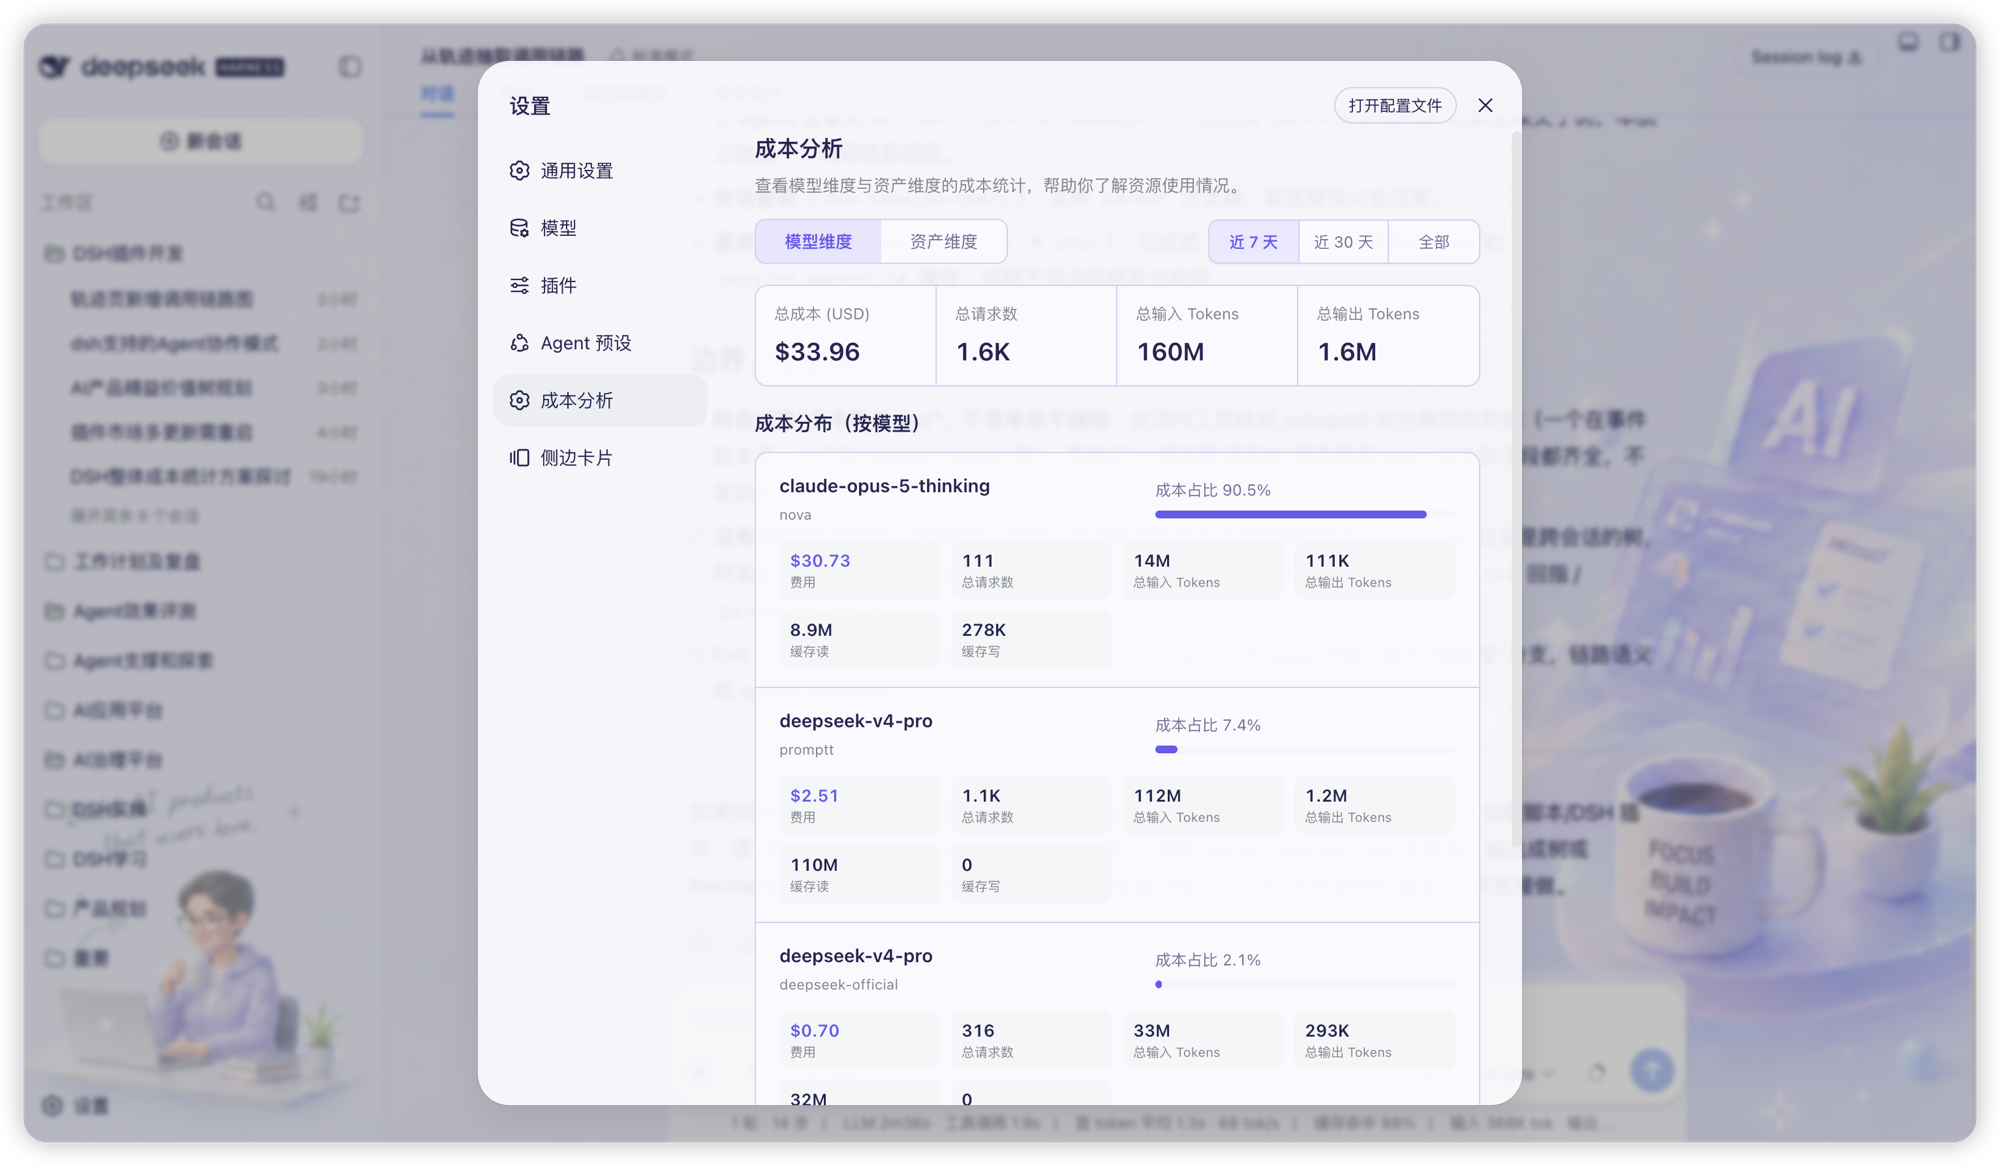Click the 8.9M 缓存读 cell
This screenshot has height=1166, width=2000.
[860, 639]
